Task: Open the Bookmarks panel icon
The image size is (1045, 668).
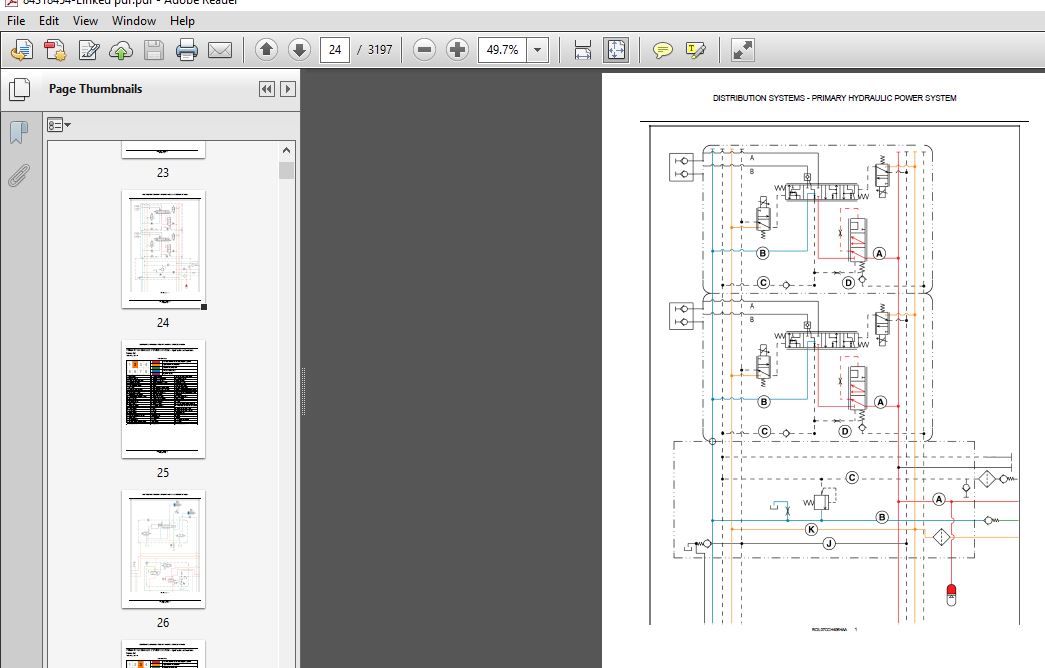Action: click(x=19, y=132)
